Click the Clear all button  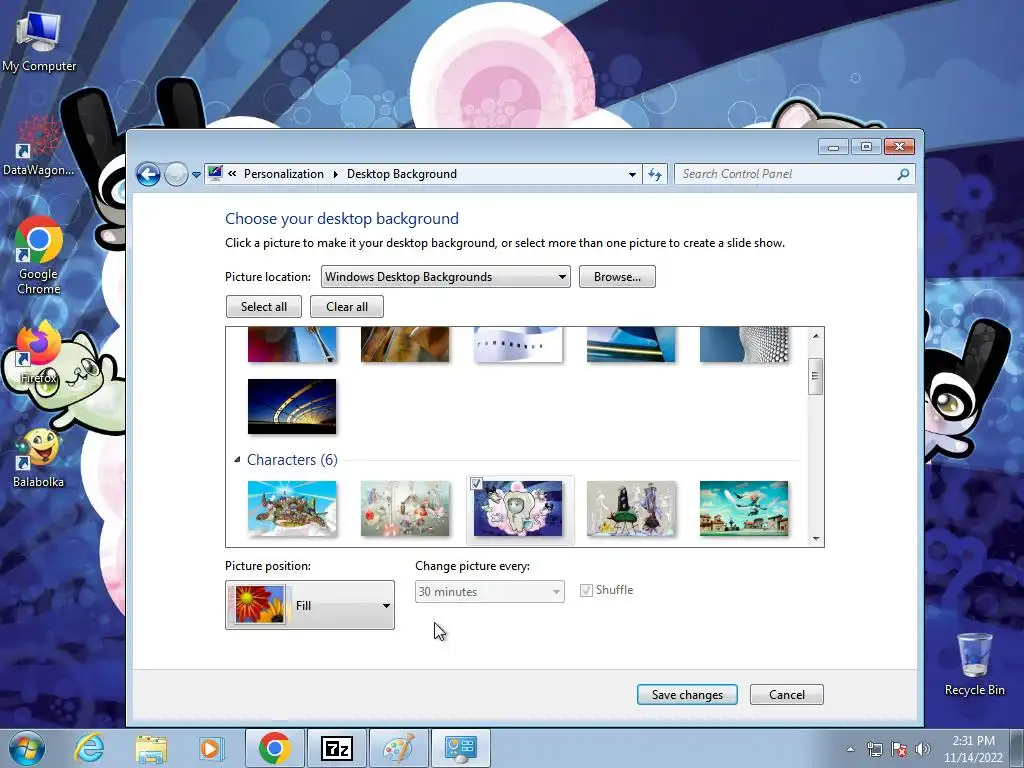tap(347, 307)
